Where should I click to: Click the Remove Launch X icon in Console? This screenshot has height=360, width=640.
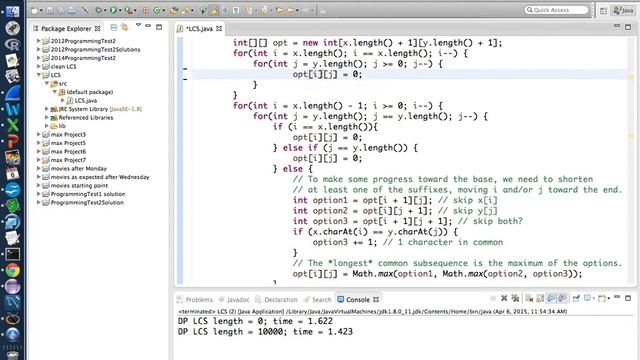coord(504,298)
